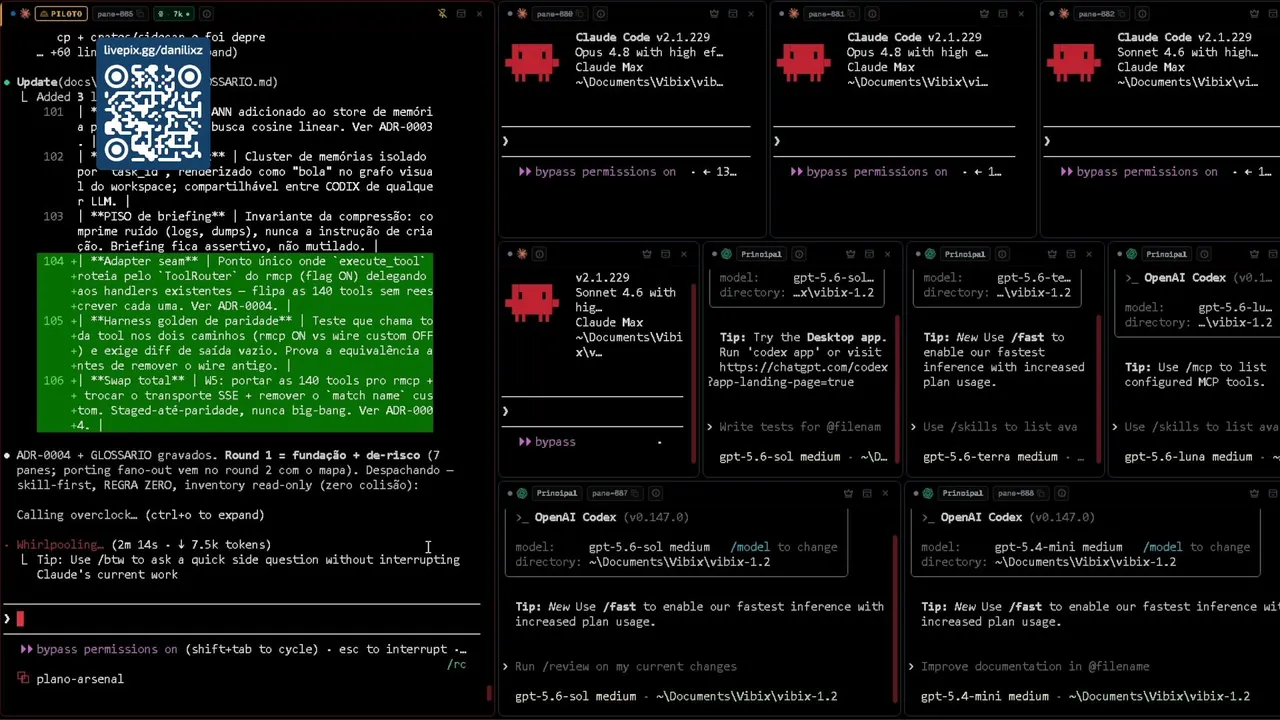The height and width of the screenshot is (720, 1280).
Task: Toggle bypass permissions in pane-880
Action: point(597,171)
